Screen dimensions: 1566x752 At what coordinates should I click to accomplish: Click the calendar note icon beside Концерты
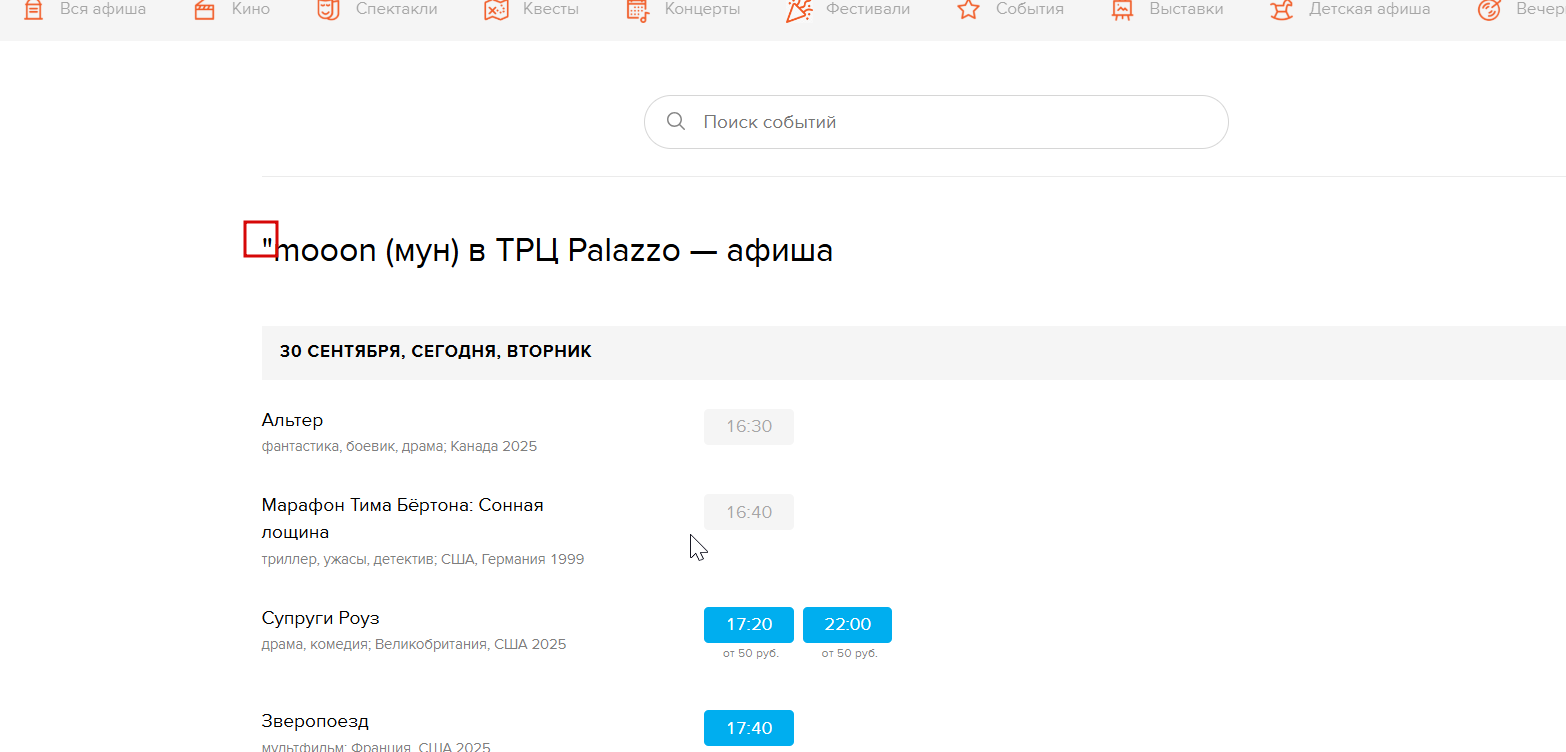point(638,10)
